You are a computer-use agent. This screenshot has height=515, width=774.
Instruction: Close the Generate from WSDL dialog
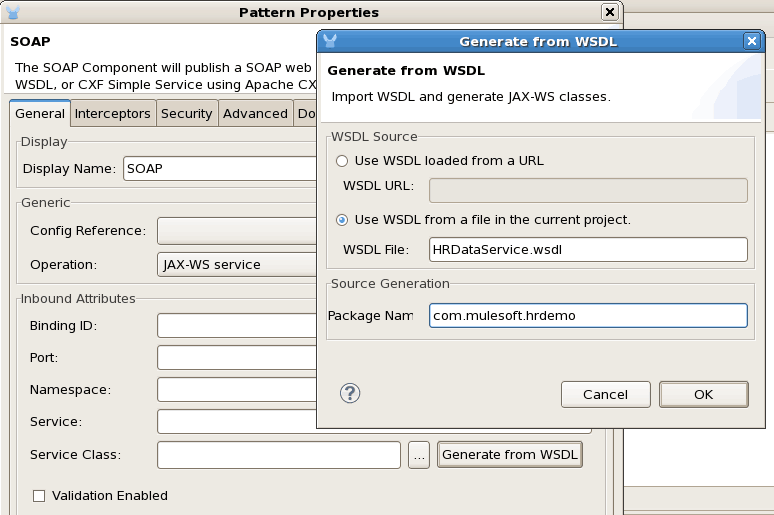click(751, 41)
